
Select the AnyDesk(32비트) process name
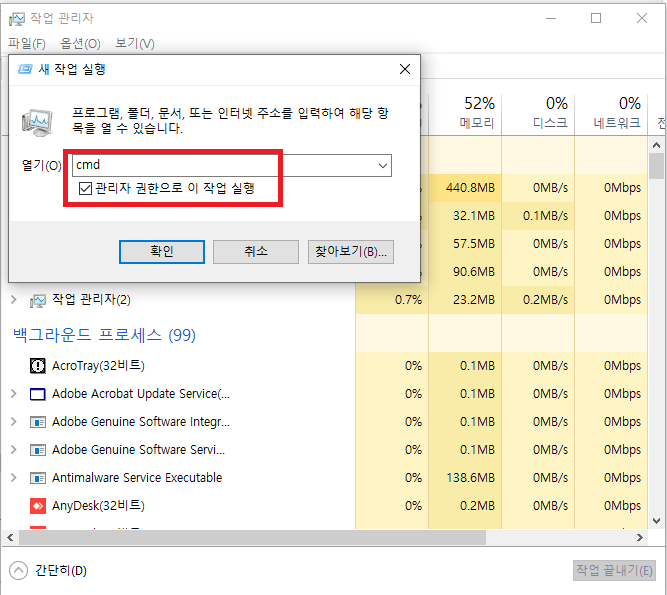pyautogui.click(x=98, y=506)
